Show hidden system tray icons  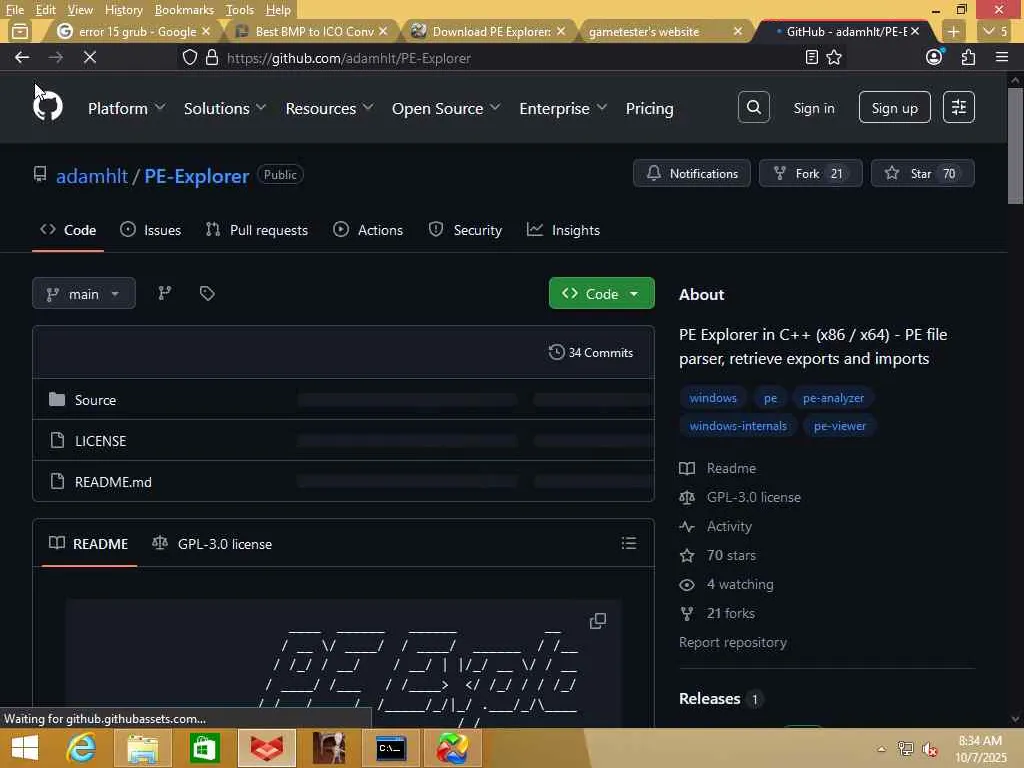coord(882,749)
